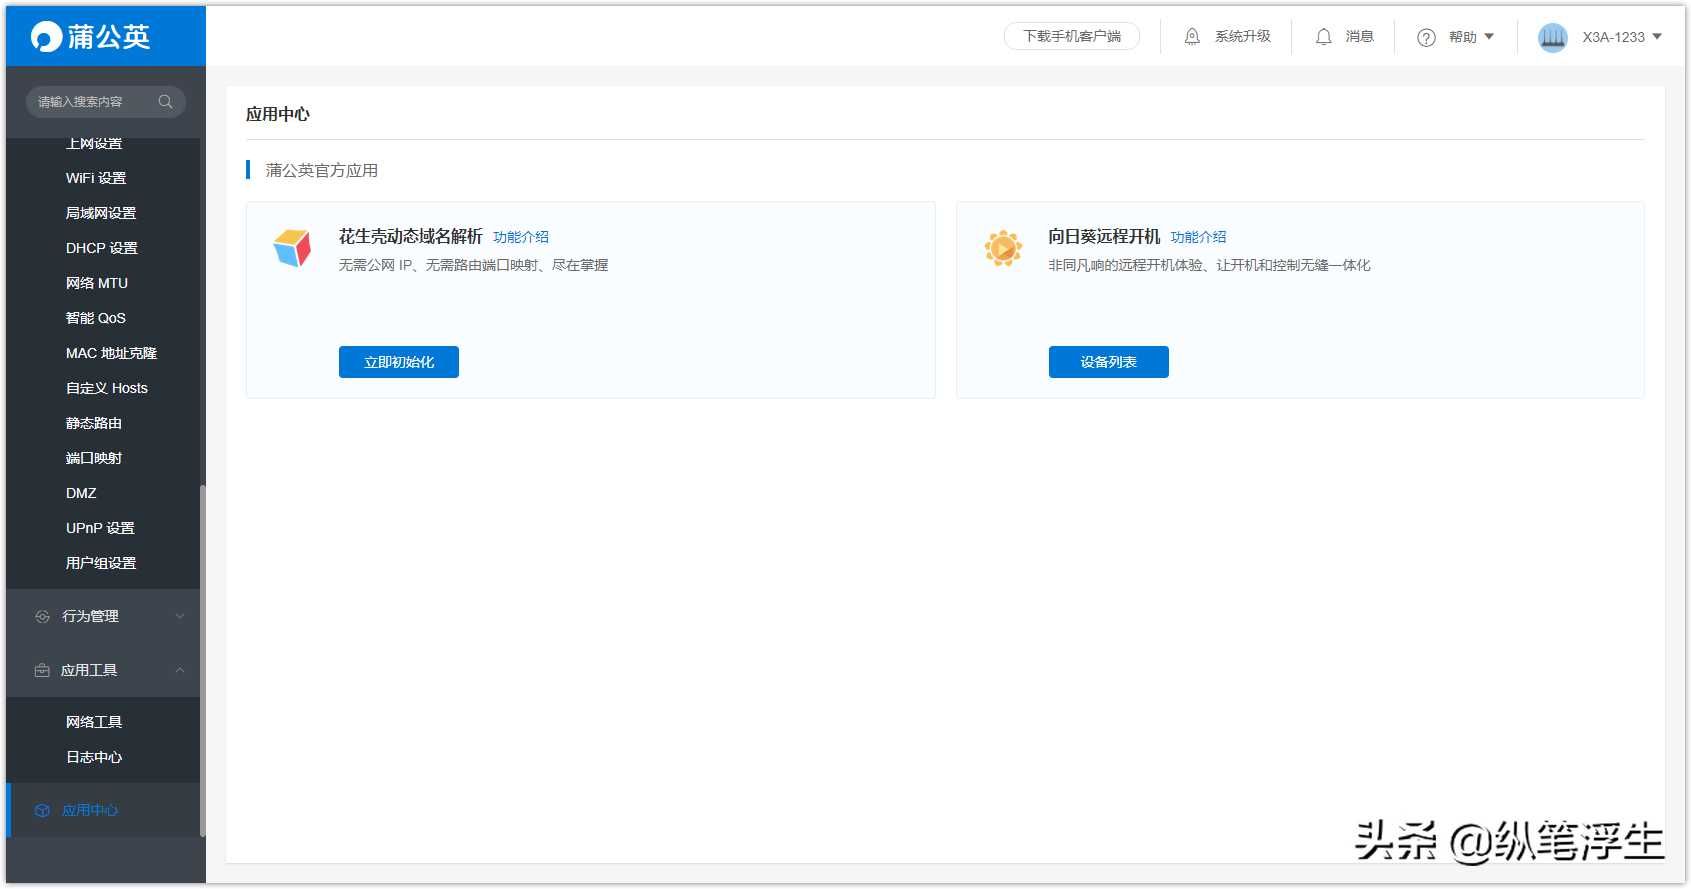Collapse the 应用工具 menu chevron
The width and height of the screenshot is (1691, 889).
(x=180, y=670)
